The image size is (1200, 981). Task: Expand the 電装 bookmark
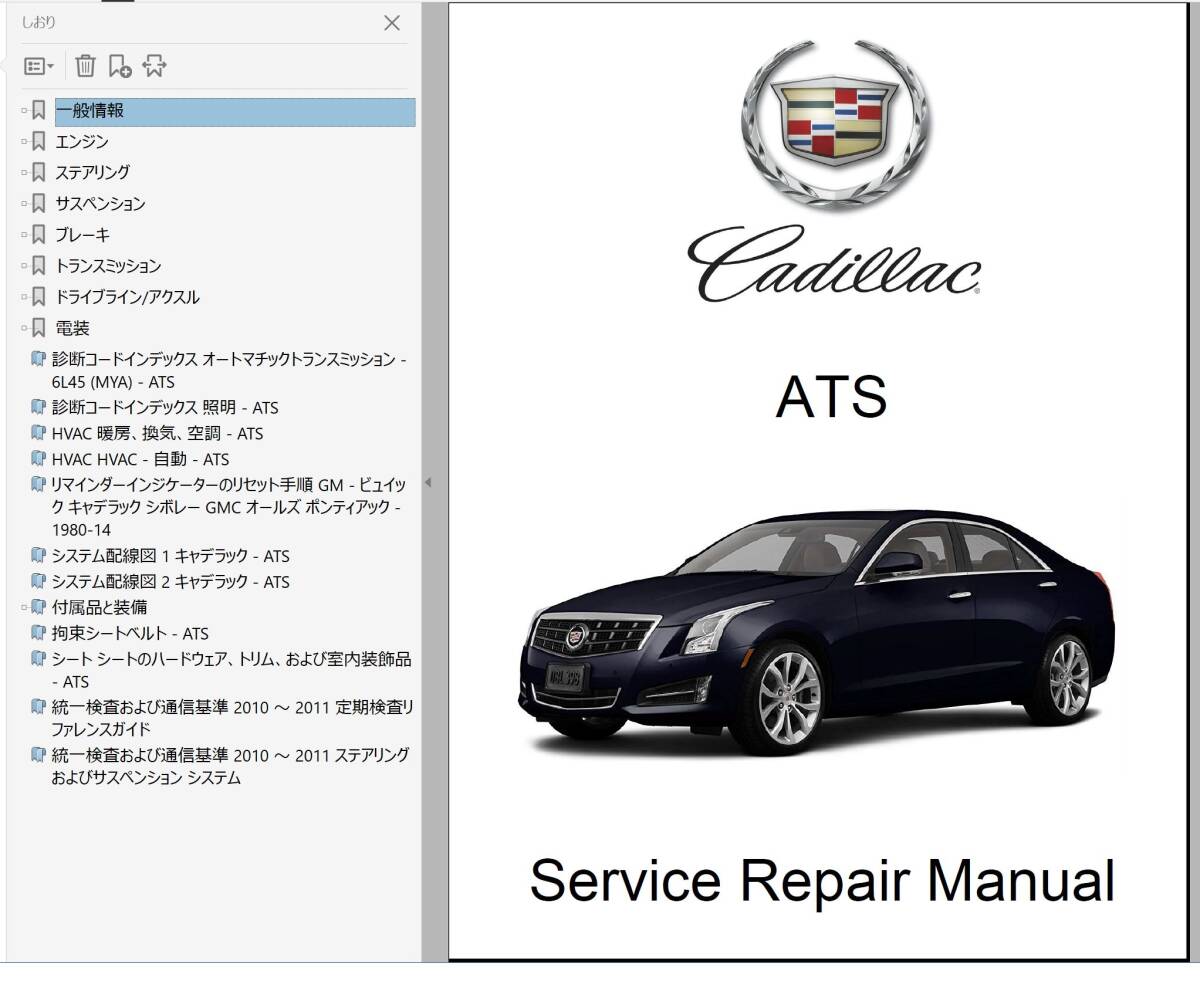click(x=24, y=328)
